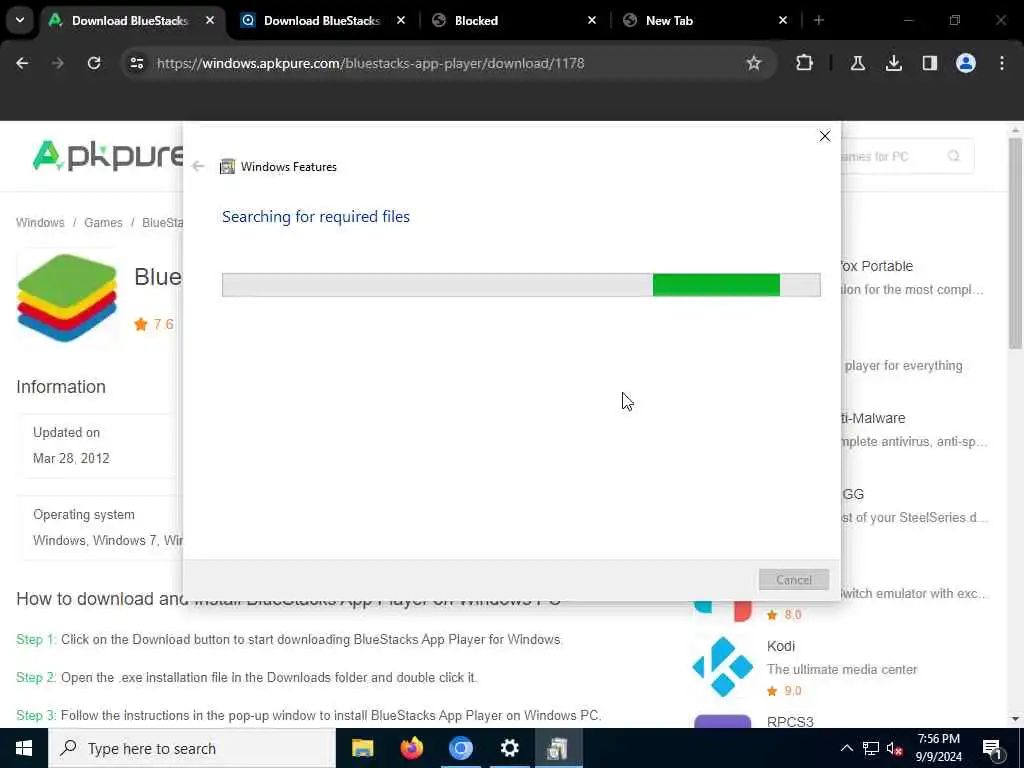Open the Kodi app link
The height and width of the screenshot is (768, 1024).
[781, 646]
